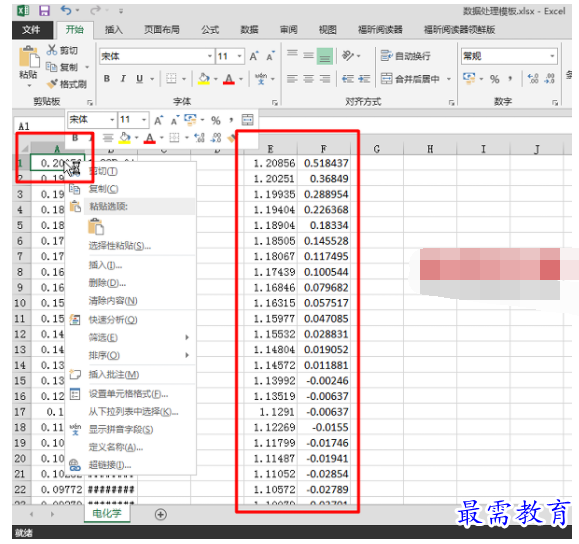The height and width of the screenshot is (544, 579).
Task: Click Wrap Text (自动换行) button
Action: click(x=405, y=56)
